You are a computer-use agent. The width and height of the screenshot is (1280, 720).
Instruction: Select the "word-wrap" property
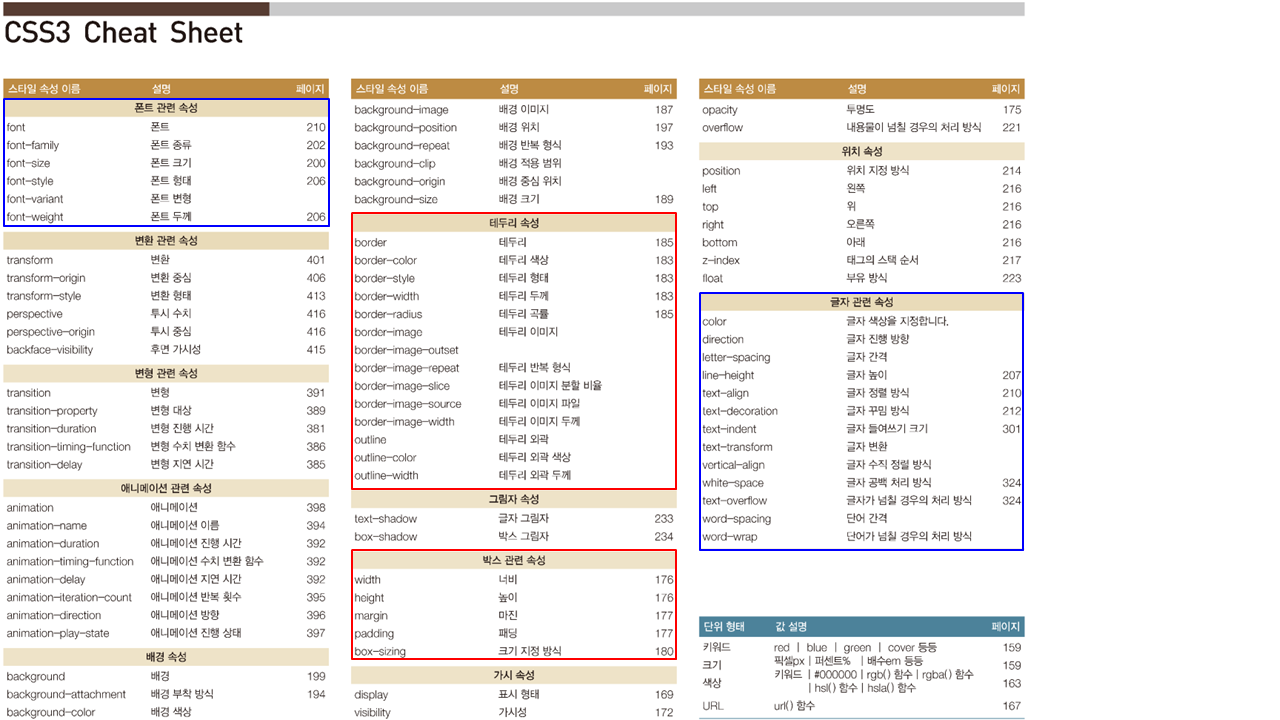pos(731,537)
